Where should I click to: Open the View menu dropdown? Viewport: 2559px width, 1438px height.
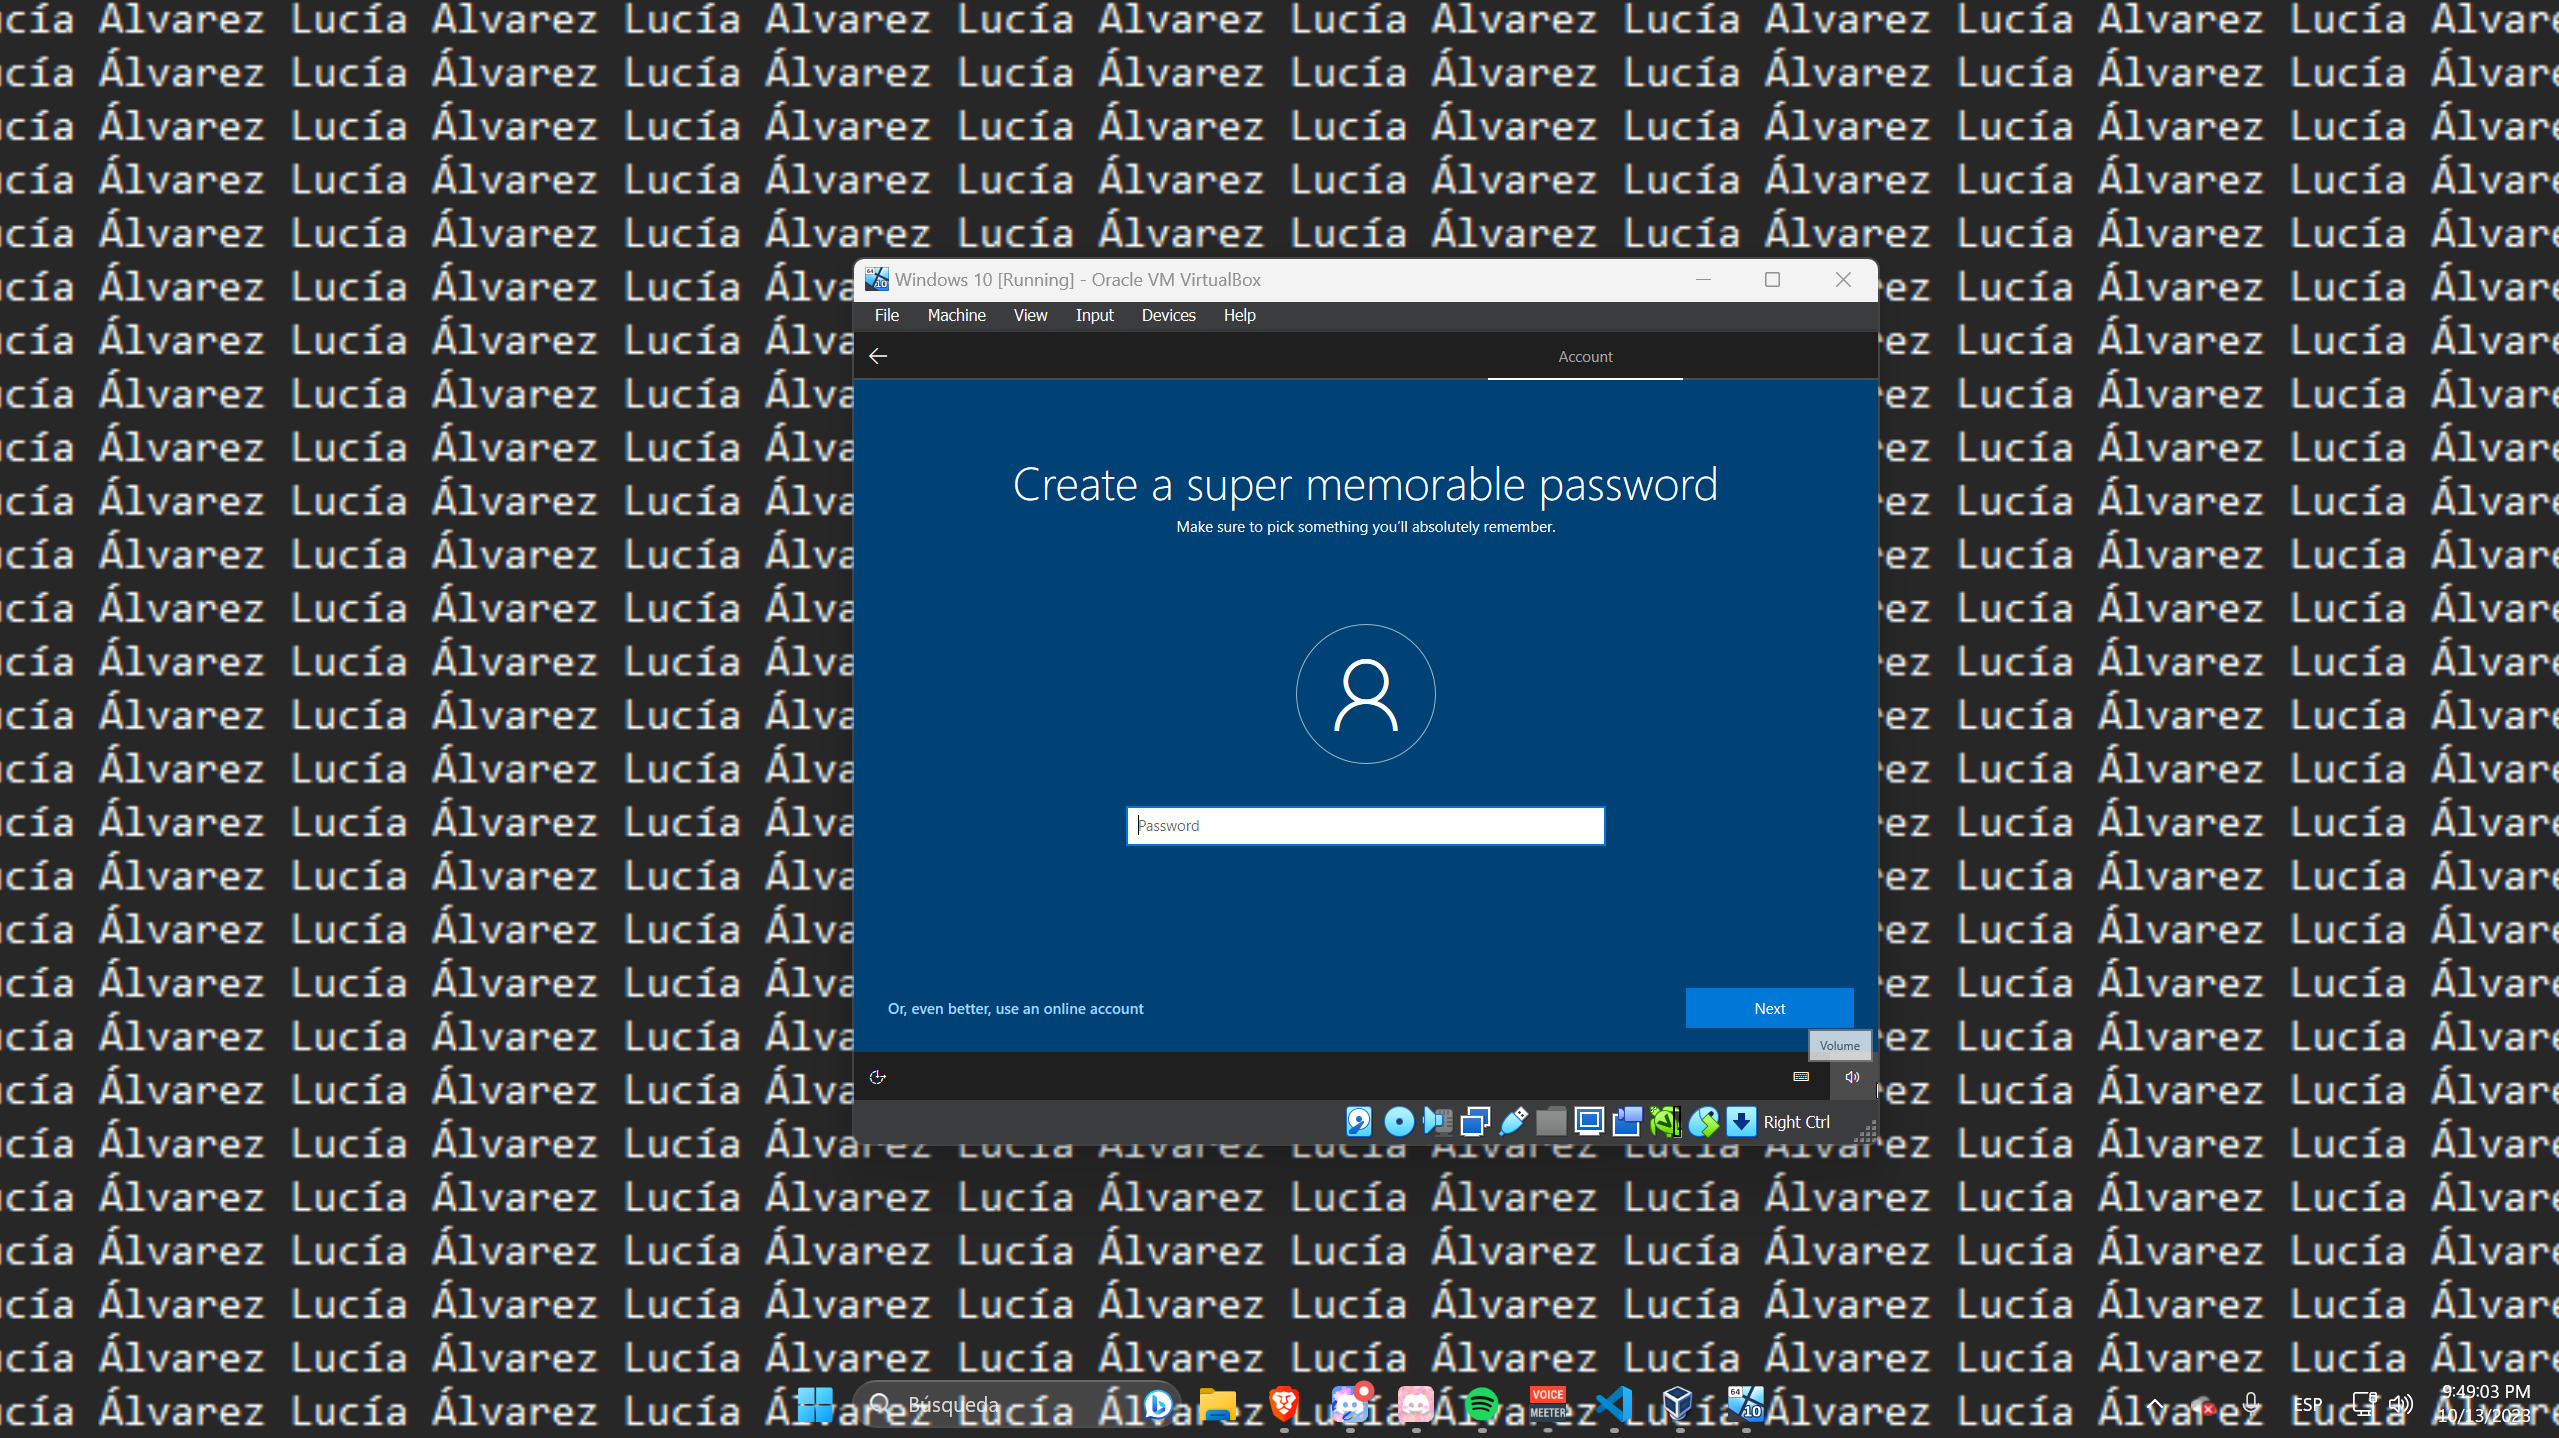tap(1030, 315)
